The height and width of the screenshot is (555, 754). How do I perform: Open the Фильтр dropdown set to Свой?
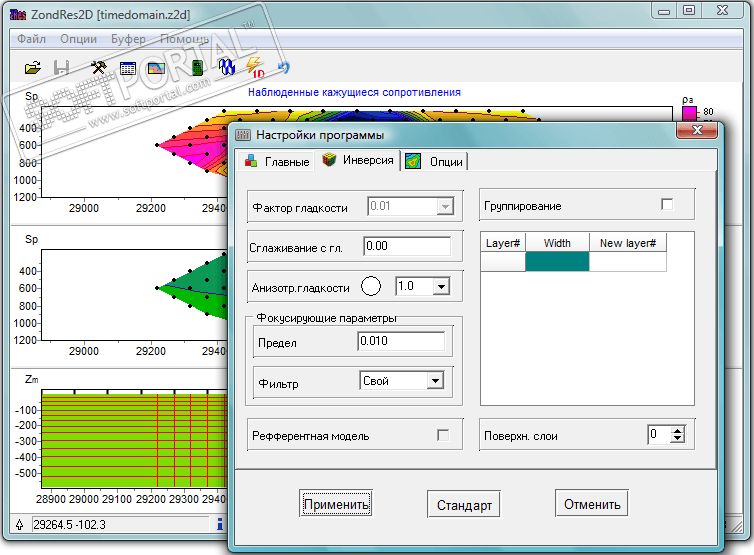point(434,381)
